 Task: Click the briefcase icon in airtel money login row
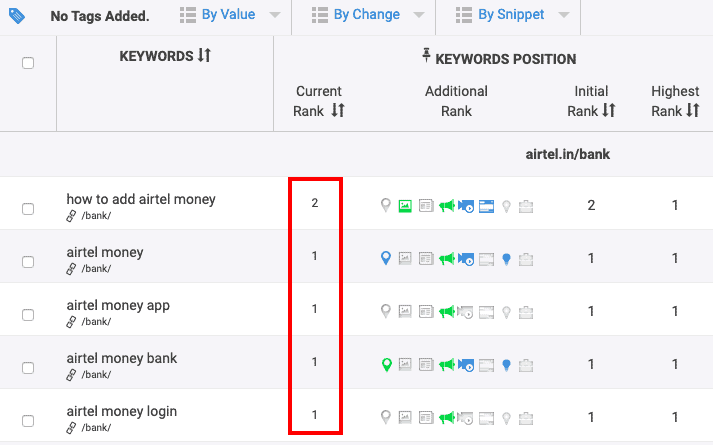[x=526, y=418]
